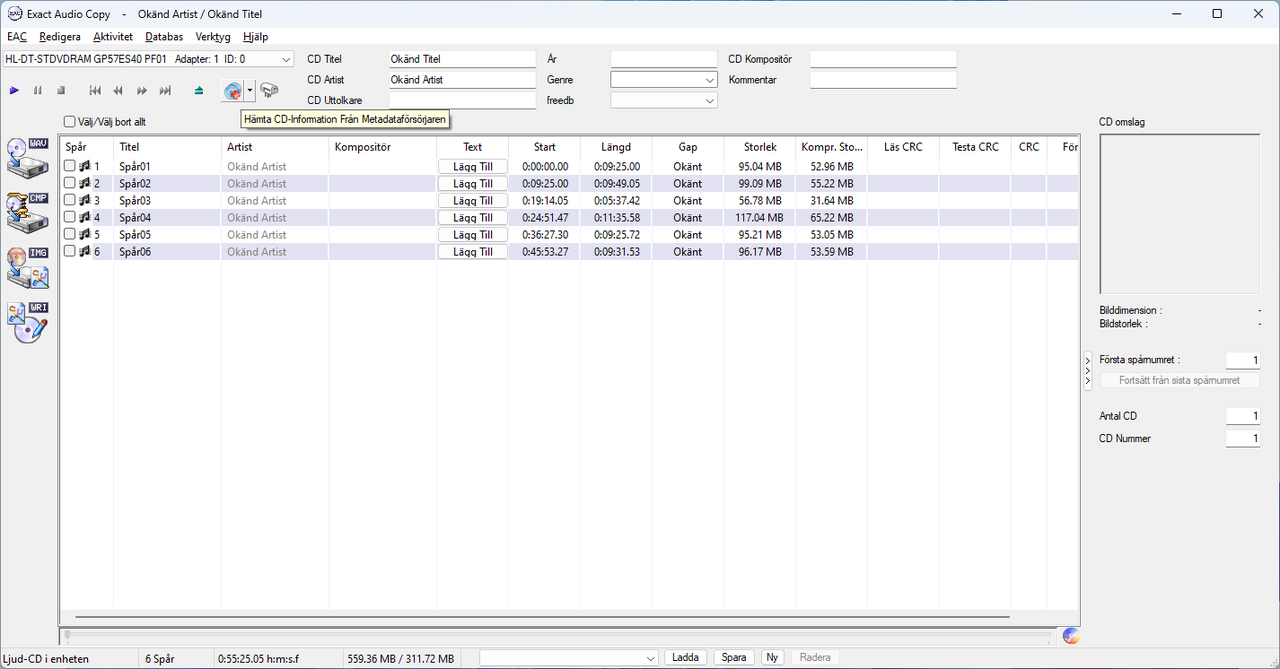Jump to previous track with skip-back icon
The width and height of the screenshot is (1280, 669).
pos(95,91)
